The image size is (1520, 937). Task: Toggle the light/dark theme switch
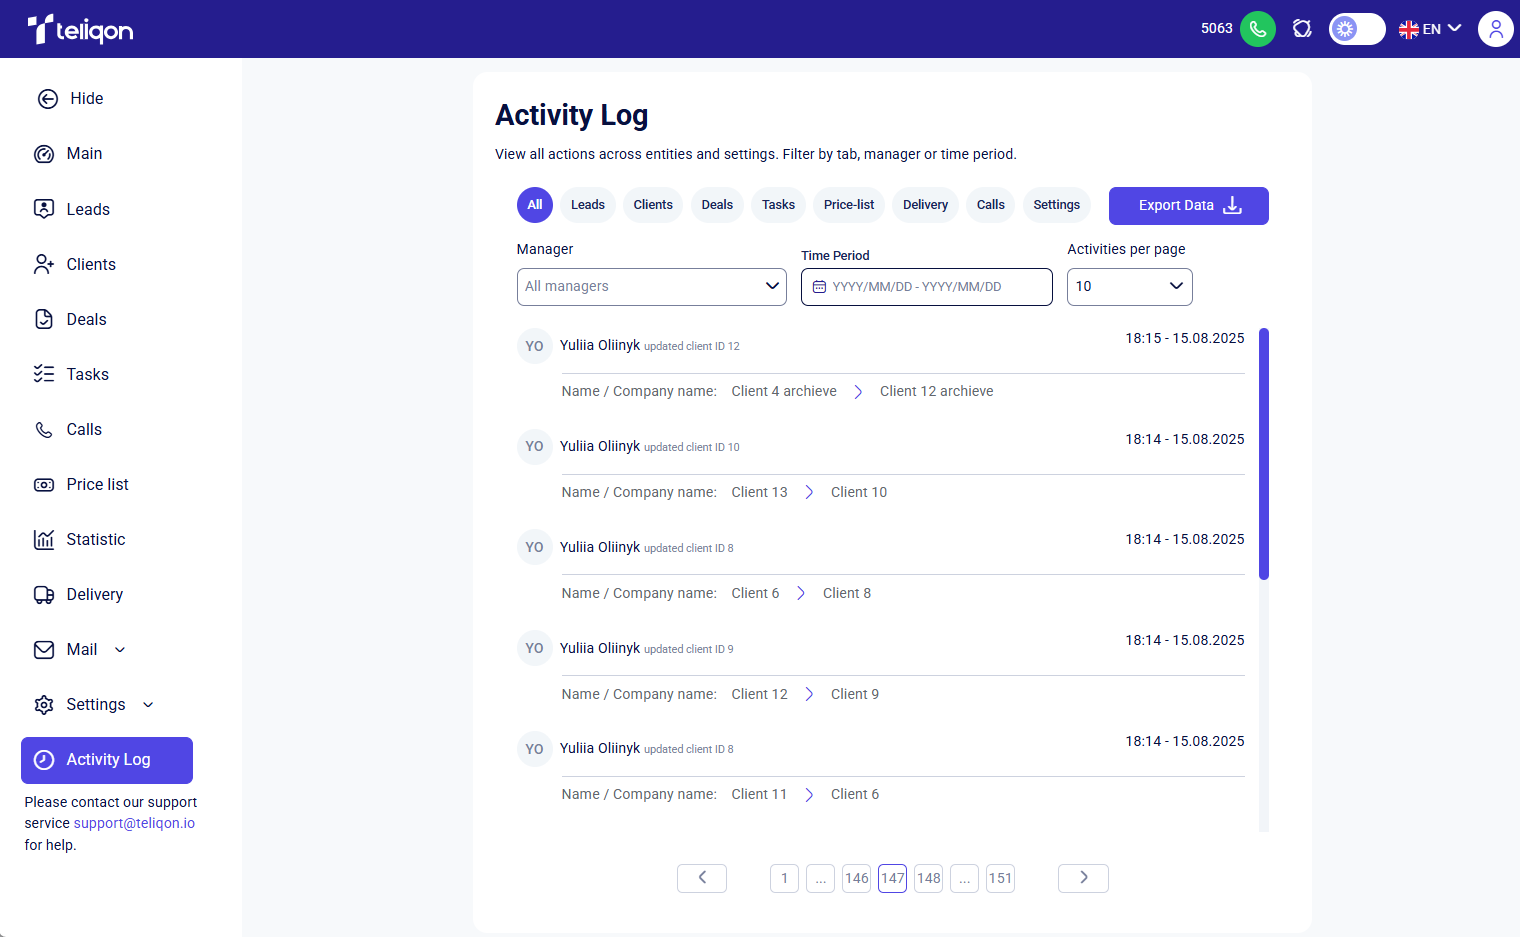pos(1357,29)
